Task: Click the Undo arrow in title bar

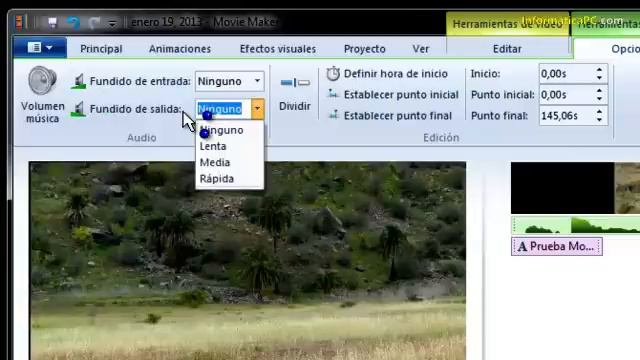Action: pyautogui.click(x=73, y=22)
